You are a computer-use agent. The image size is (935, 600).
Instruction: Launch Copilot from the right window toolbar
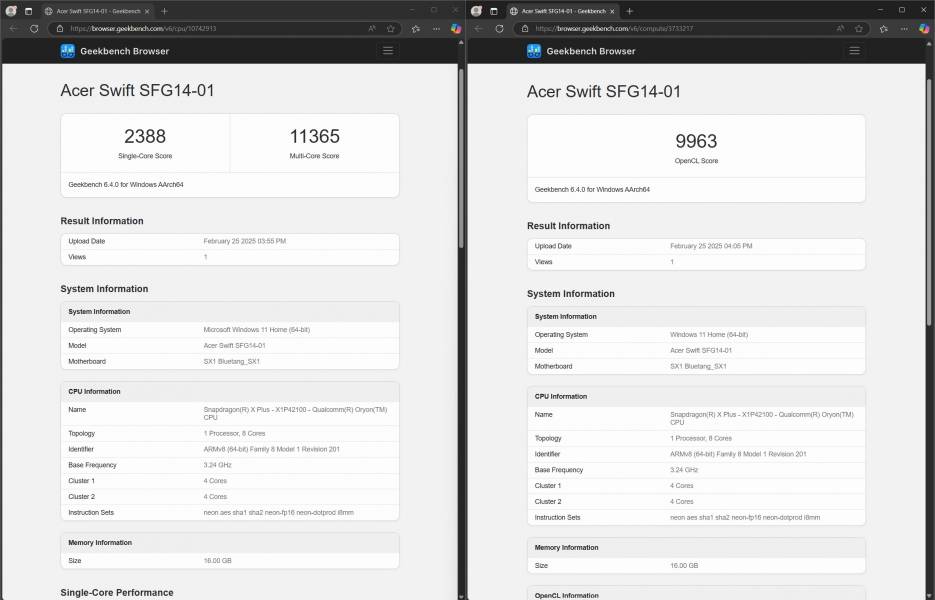coord(924,29)
